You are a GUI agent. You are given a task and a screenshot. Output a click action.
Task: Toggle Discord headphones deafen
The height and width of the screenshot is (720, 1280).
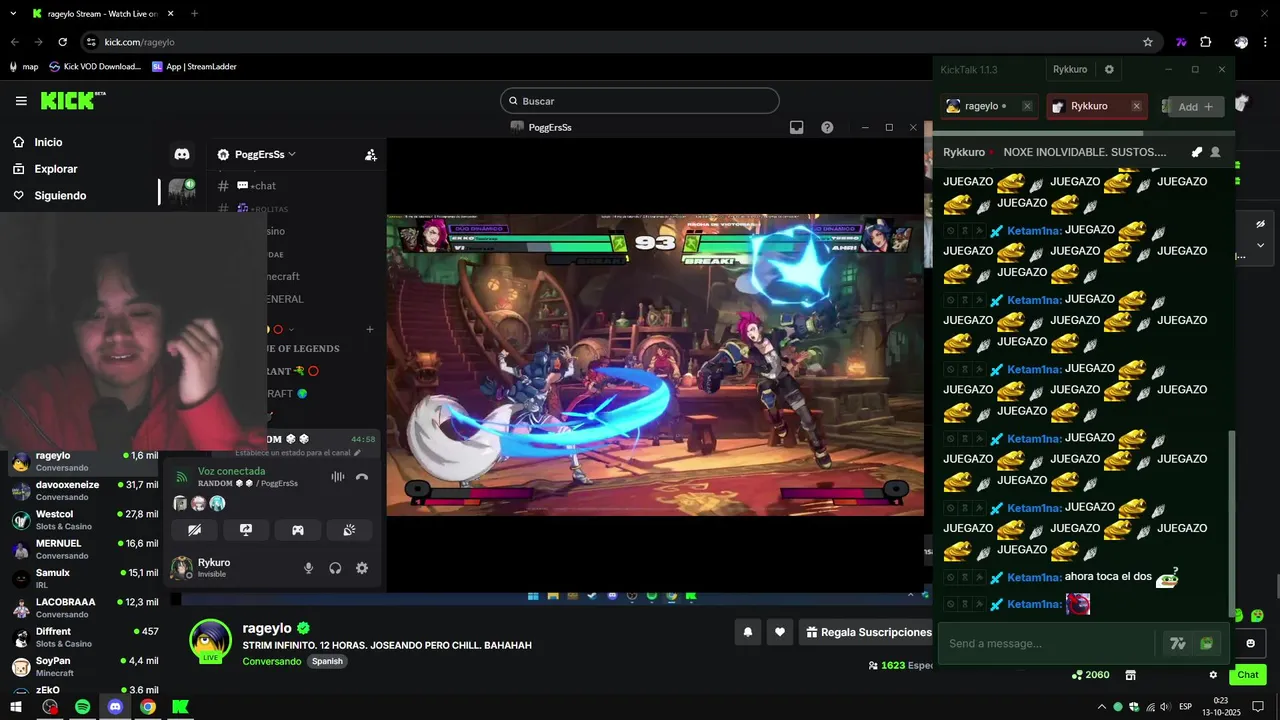coord(335,568)
